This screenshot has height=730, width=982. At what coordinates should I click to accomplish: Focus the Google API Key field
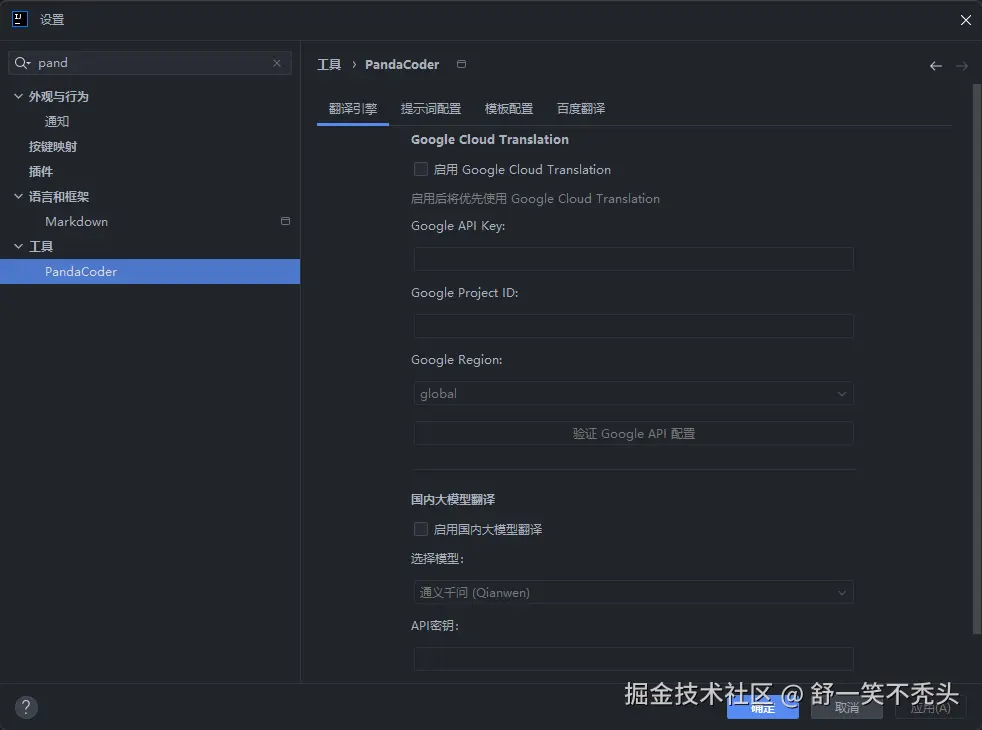(x=633, y=259)
